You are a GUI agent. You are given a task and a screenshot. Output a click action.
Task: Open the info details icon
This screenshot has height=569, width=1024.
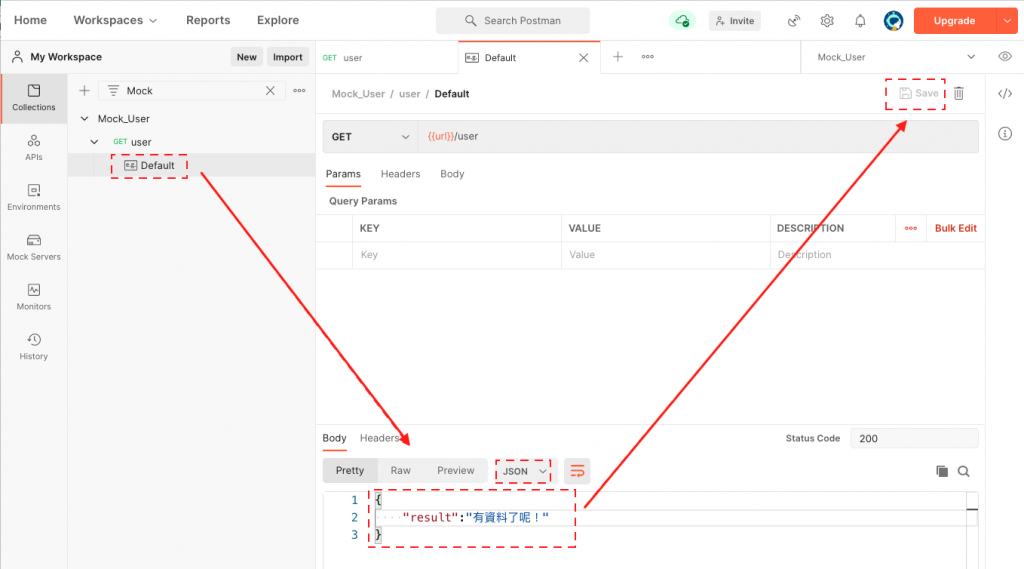point(1005,134)
